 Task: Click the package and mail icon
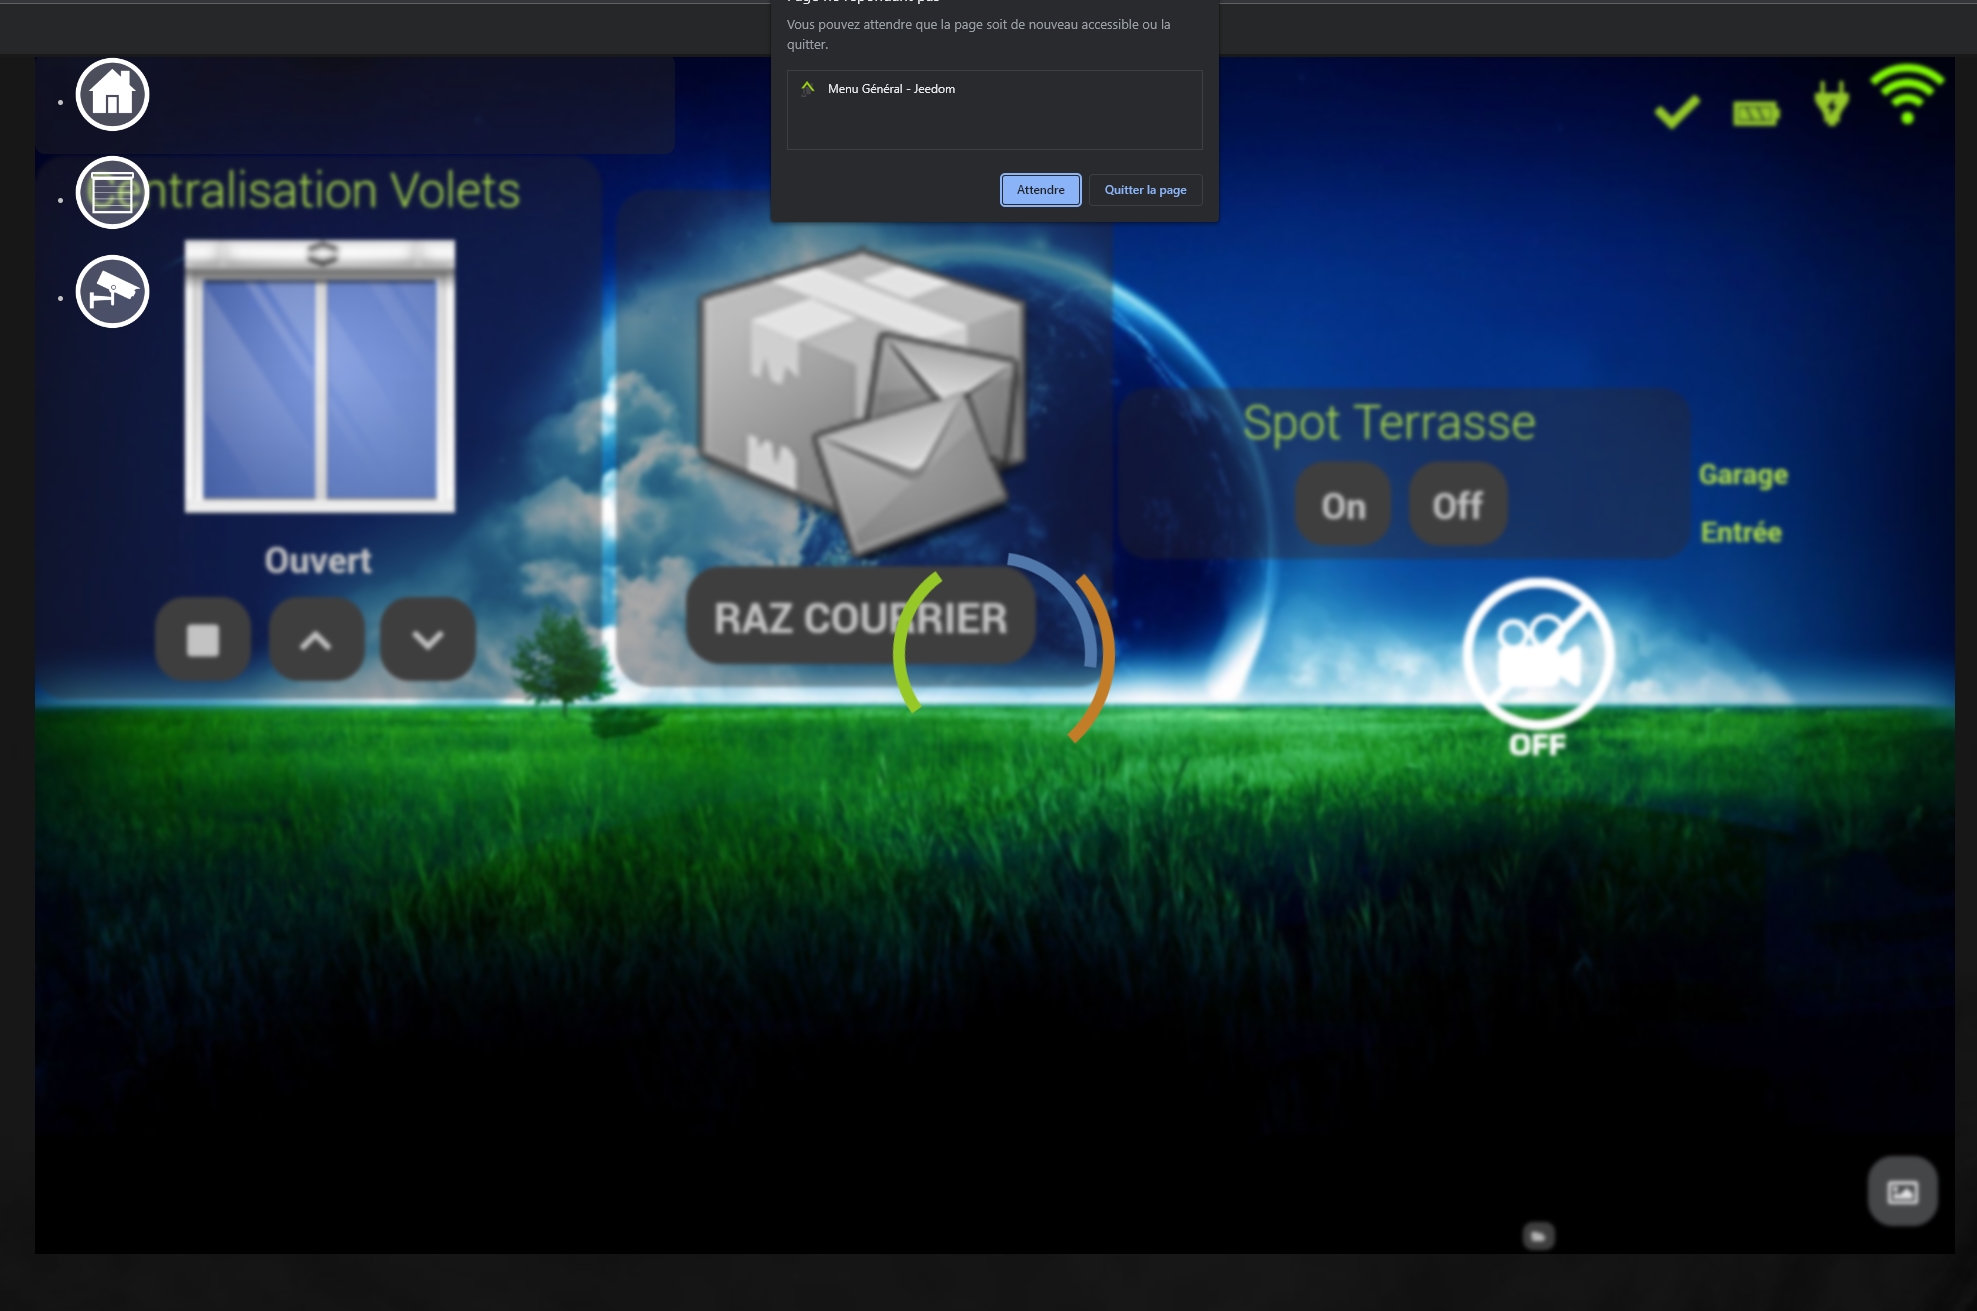[x=862, y=400]
